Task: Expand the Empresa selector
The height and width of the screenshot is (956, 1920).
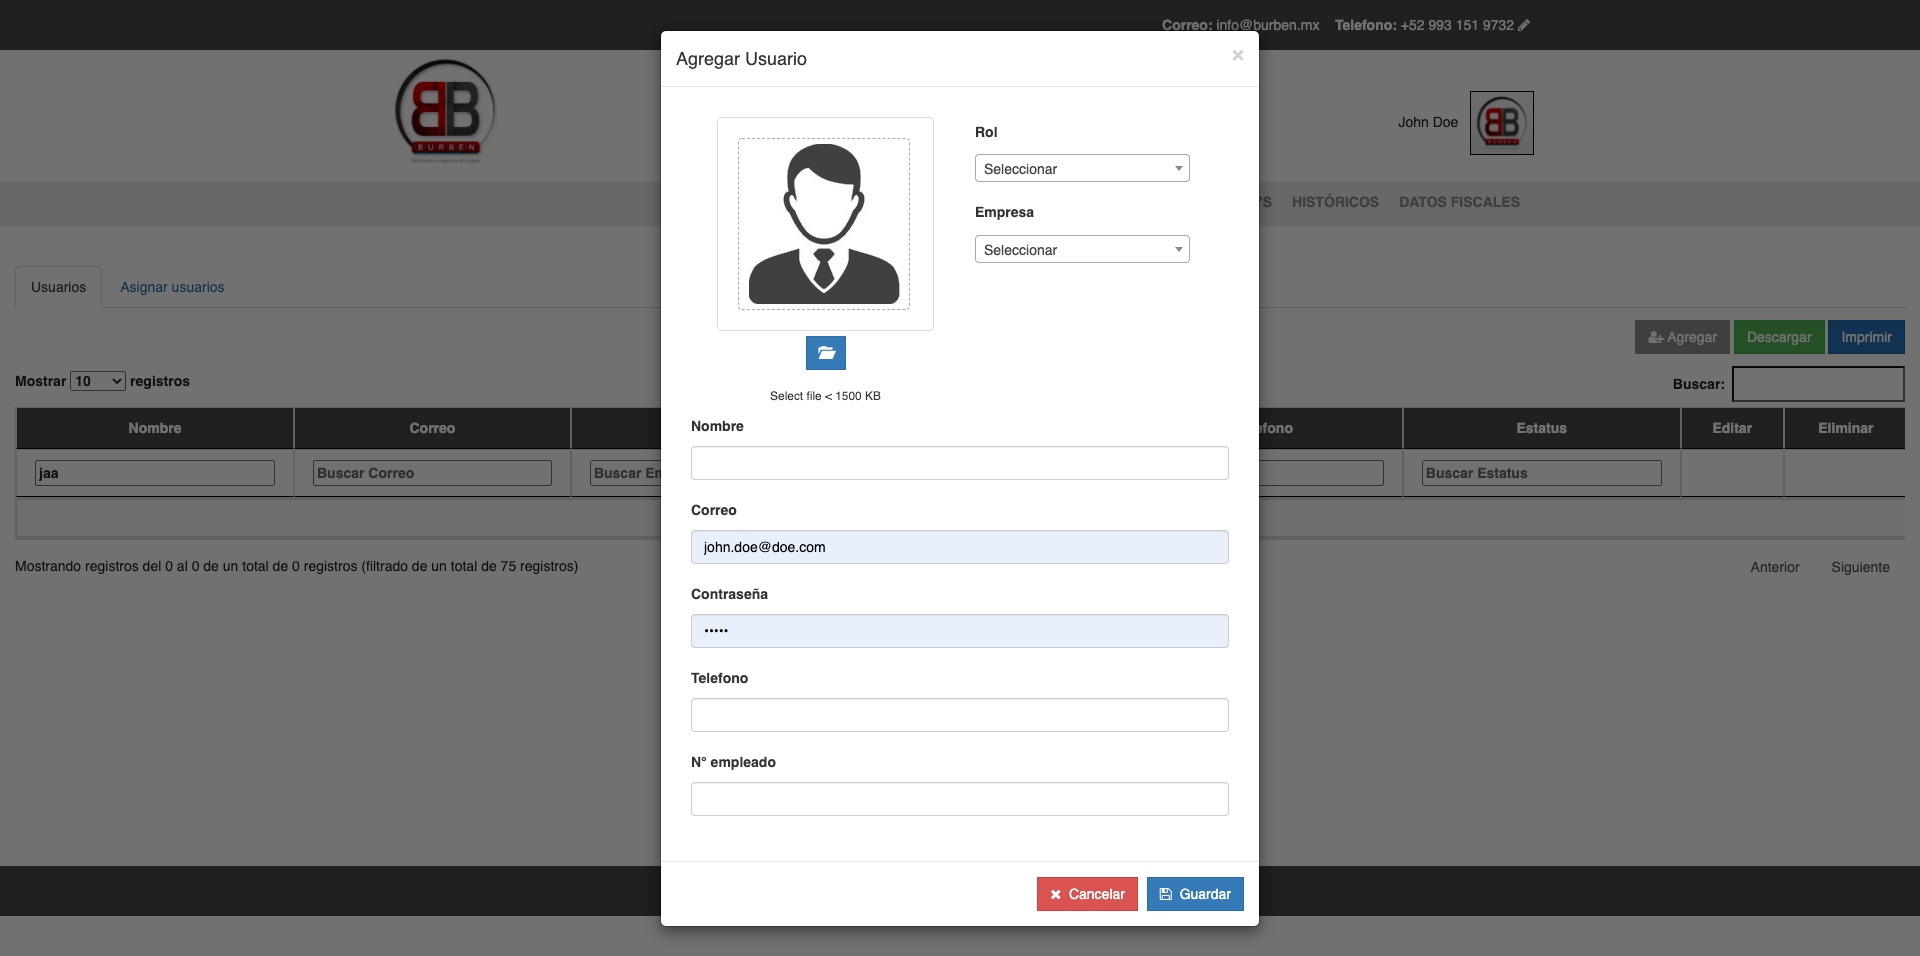Action: point(1081,250)
